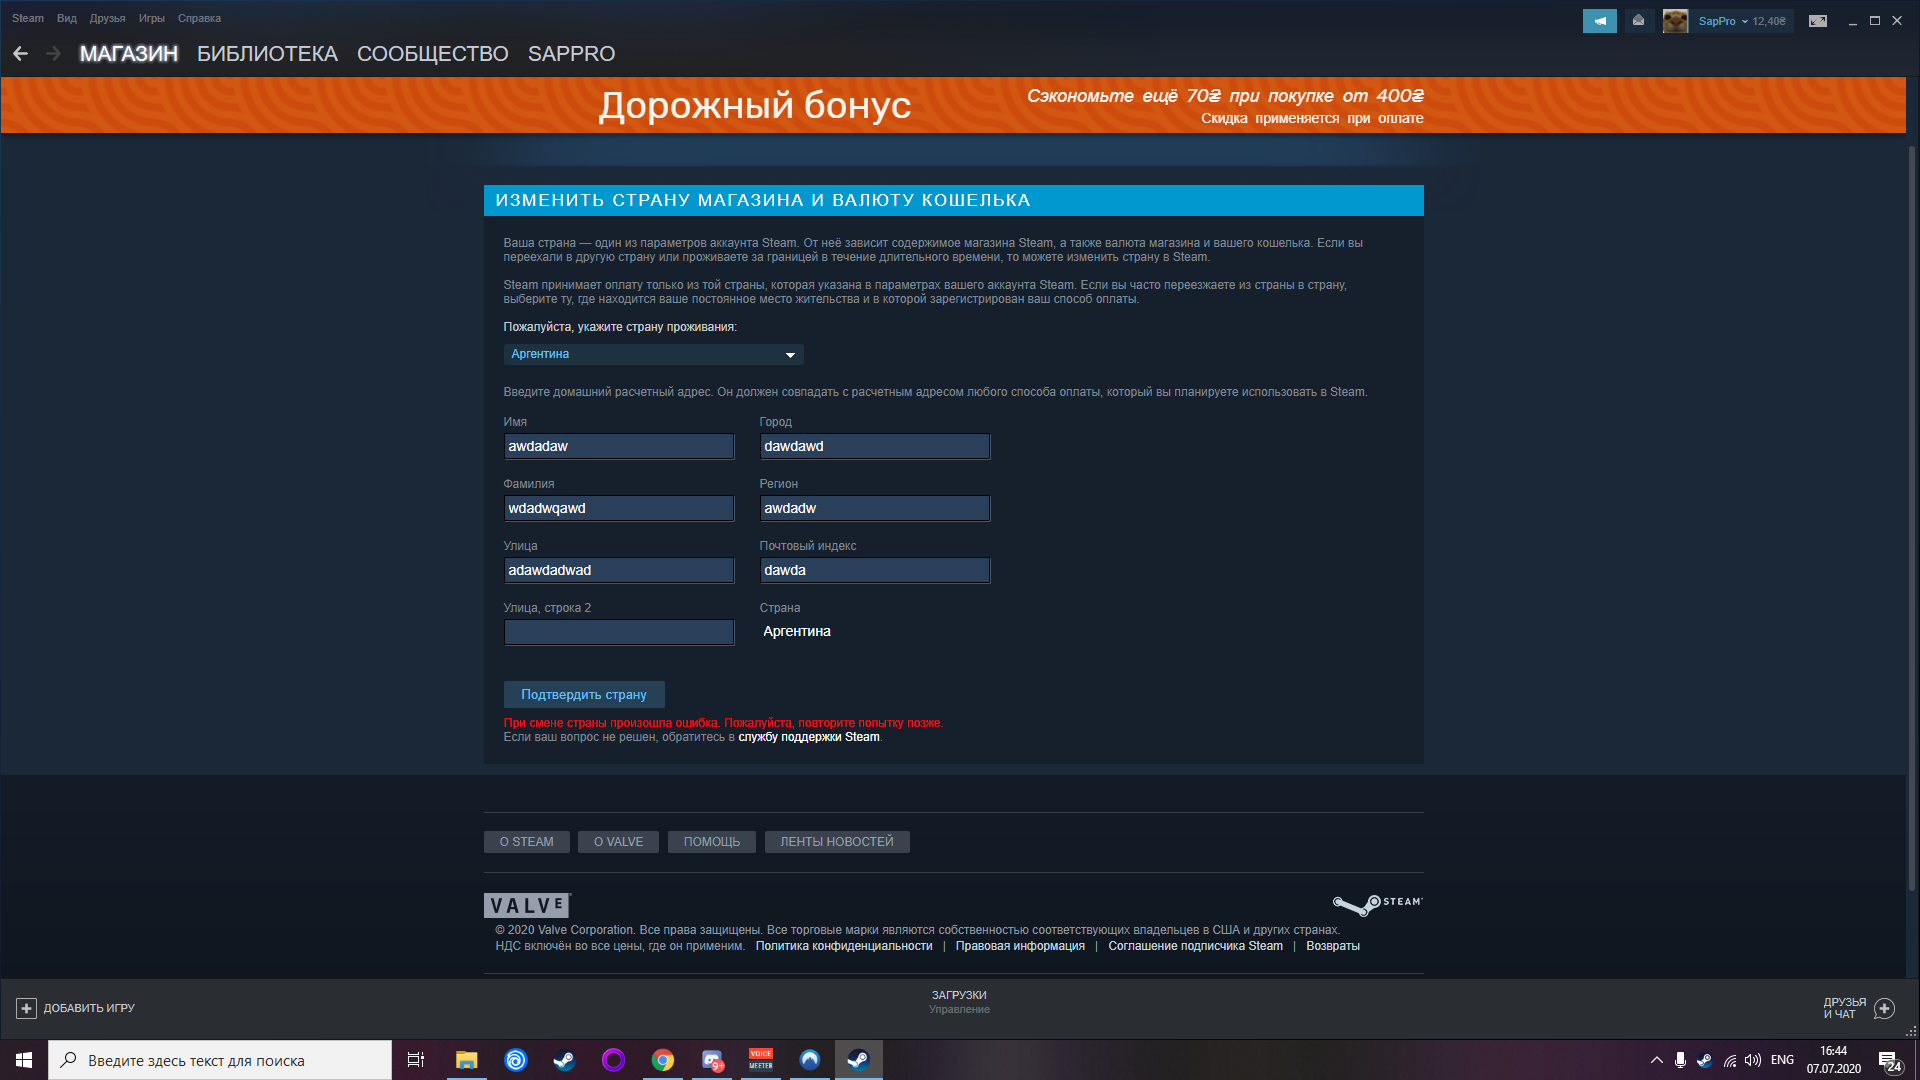
Task: Open the Windows notification center icon
Action: point(1889,1061)
